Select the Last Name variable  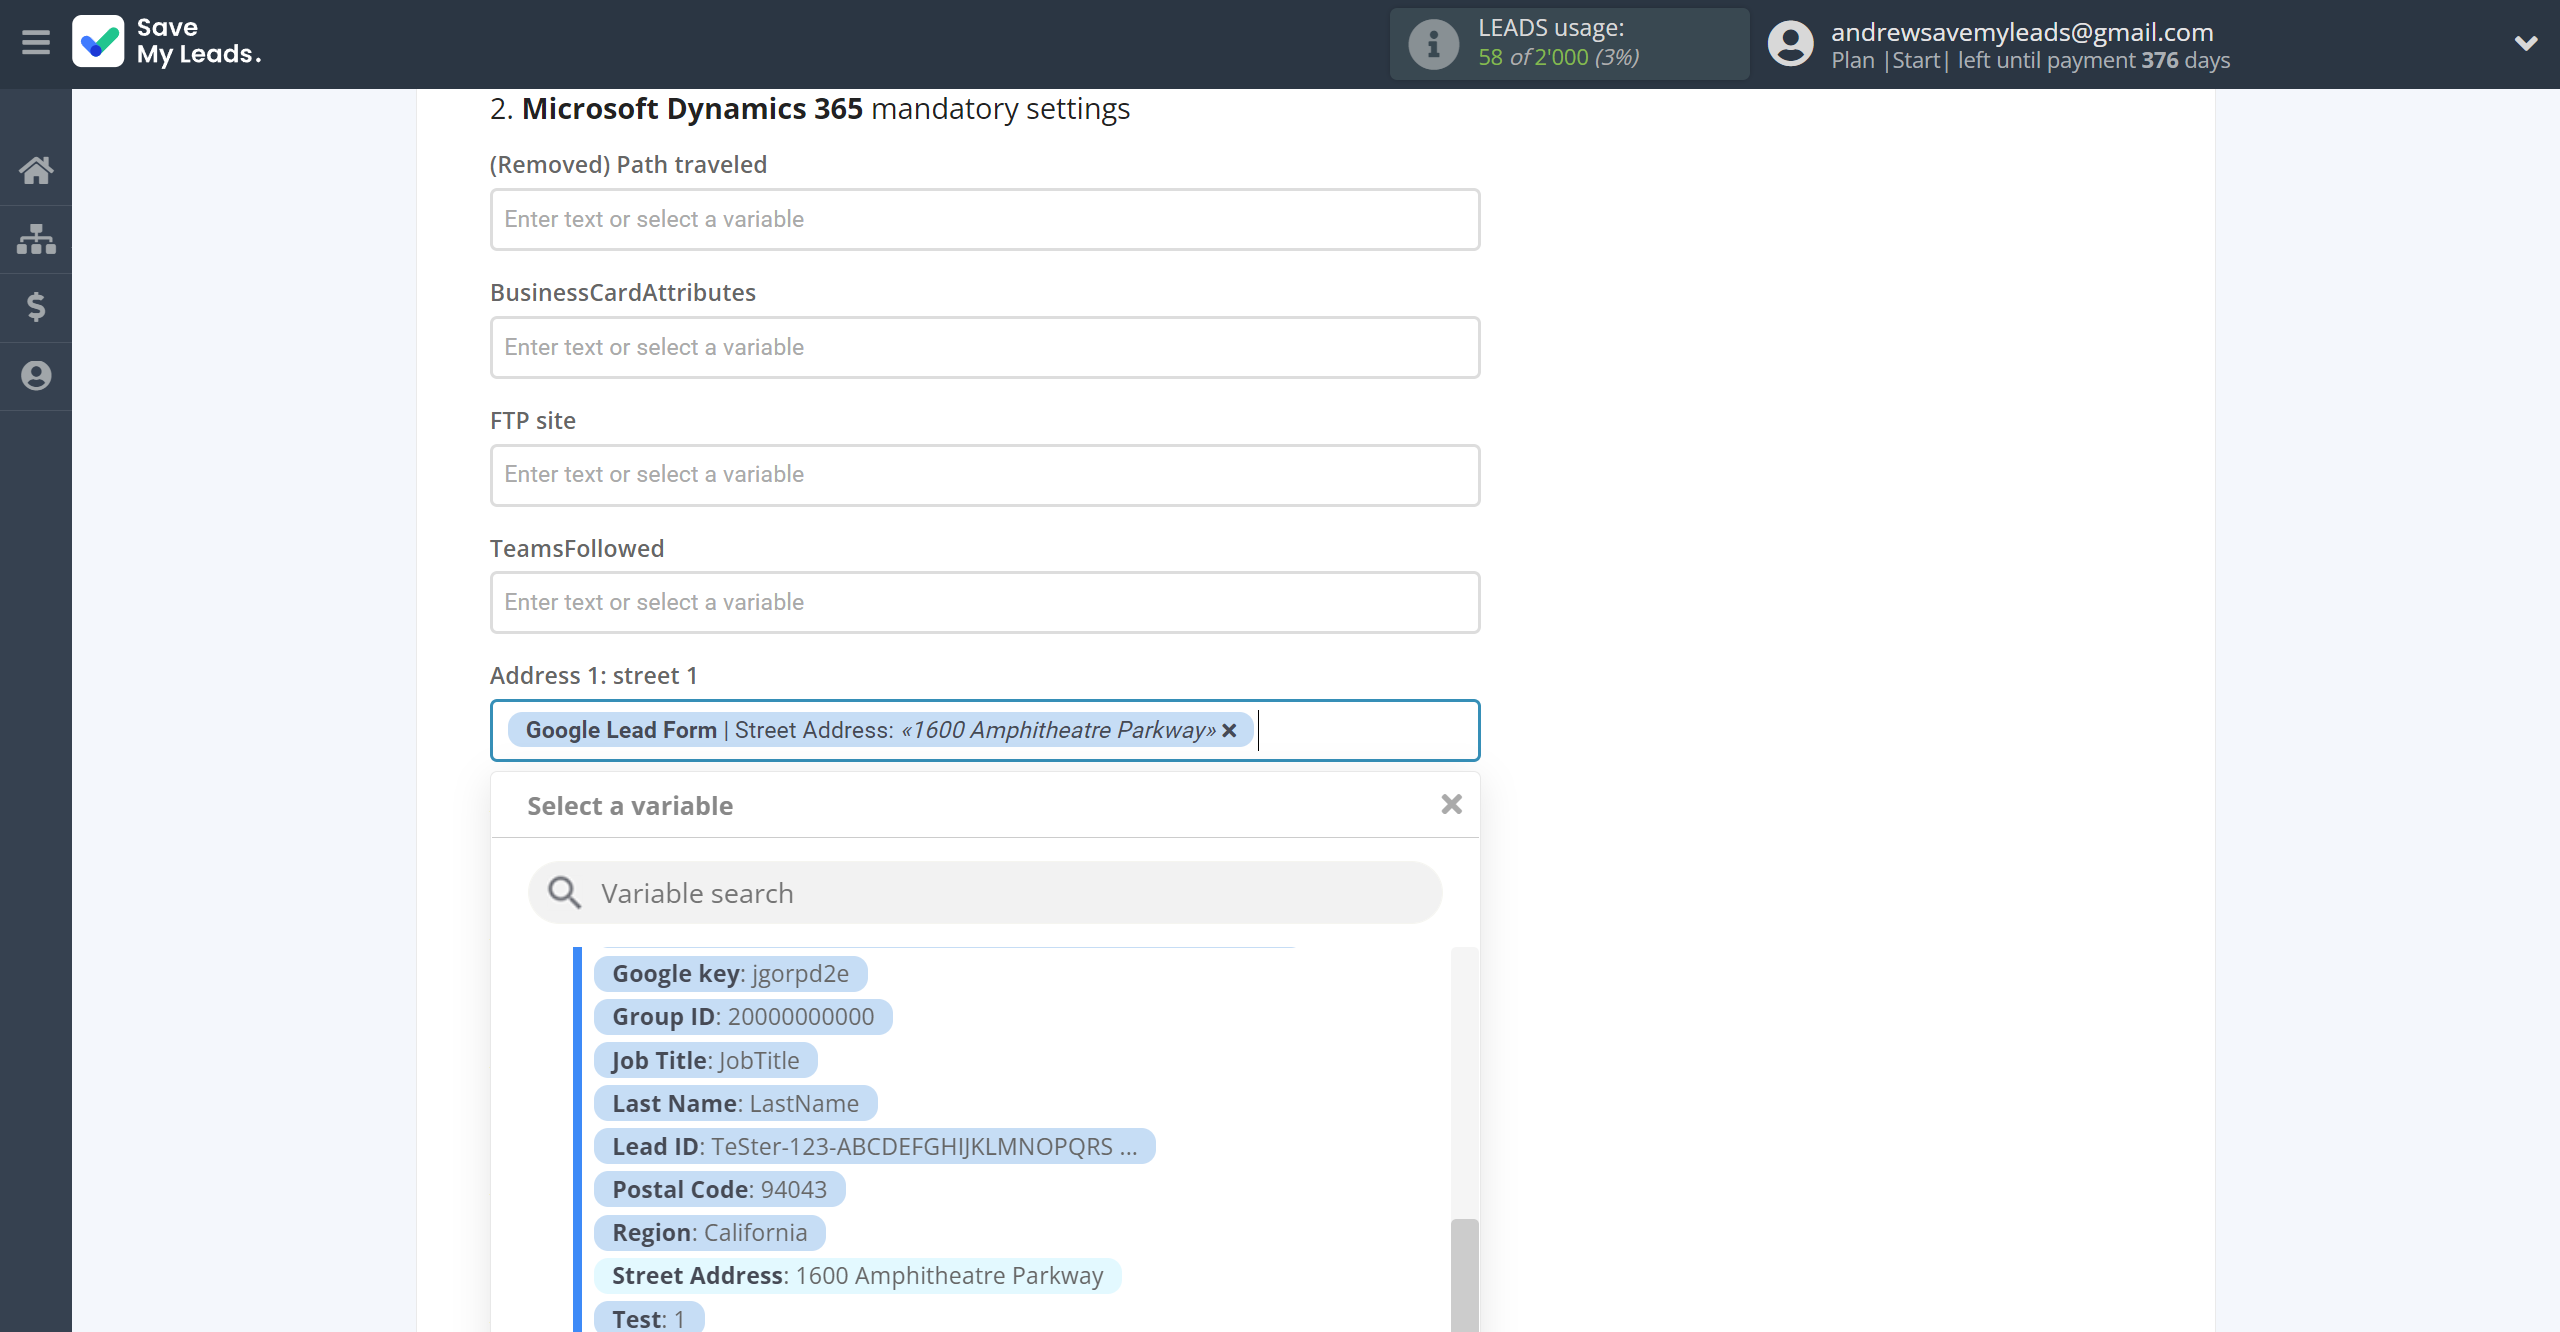point(735,1103)
